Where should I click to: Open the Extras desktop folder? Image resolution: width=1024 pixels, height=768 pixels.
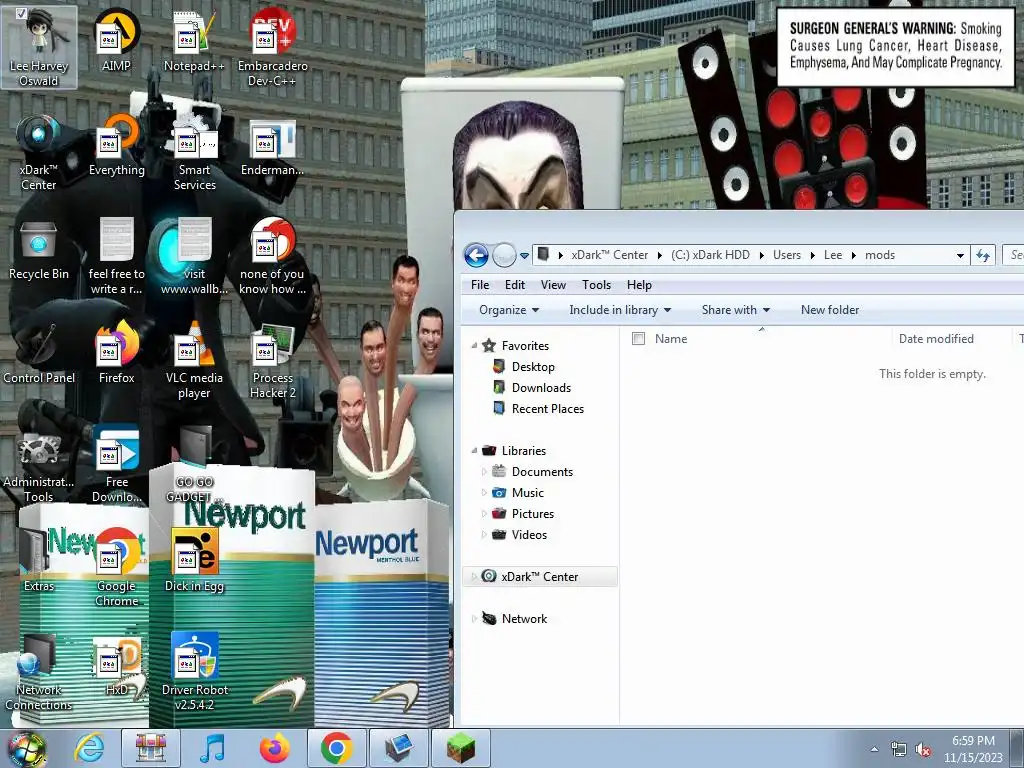(x=39, y=560)
